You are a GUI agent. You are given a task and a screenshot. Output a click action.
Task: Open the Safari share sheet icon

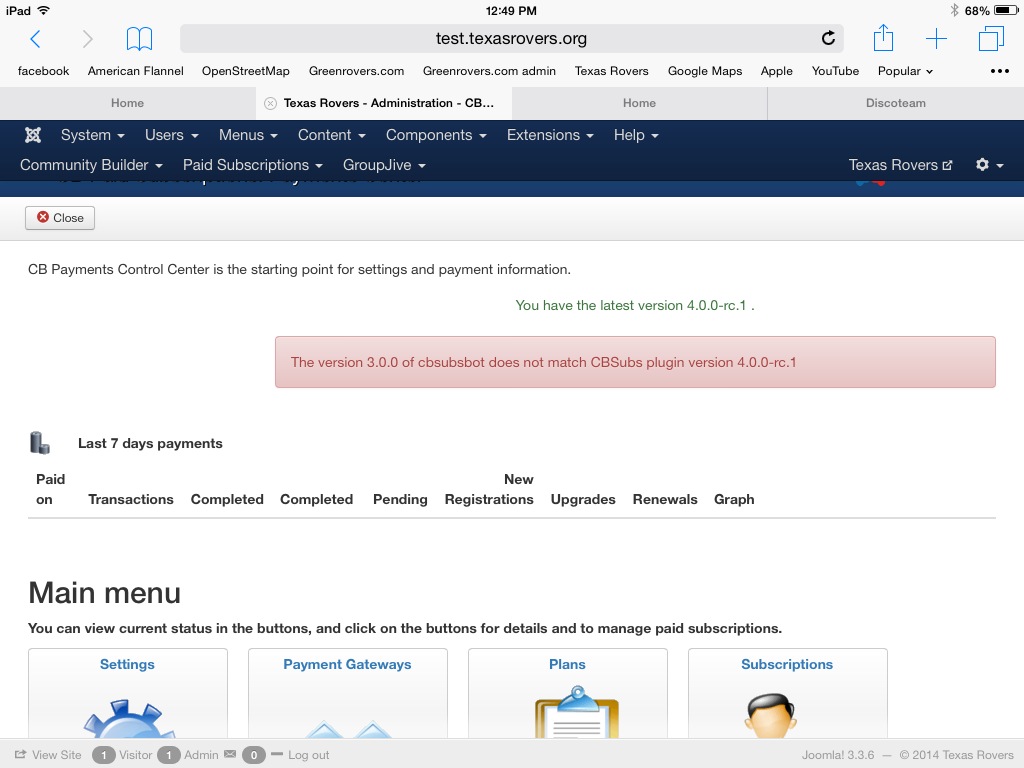click(883, 37)
